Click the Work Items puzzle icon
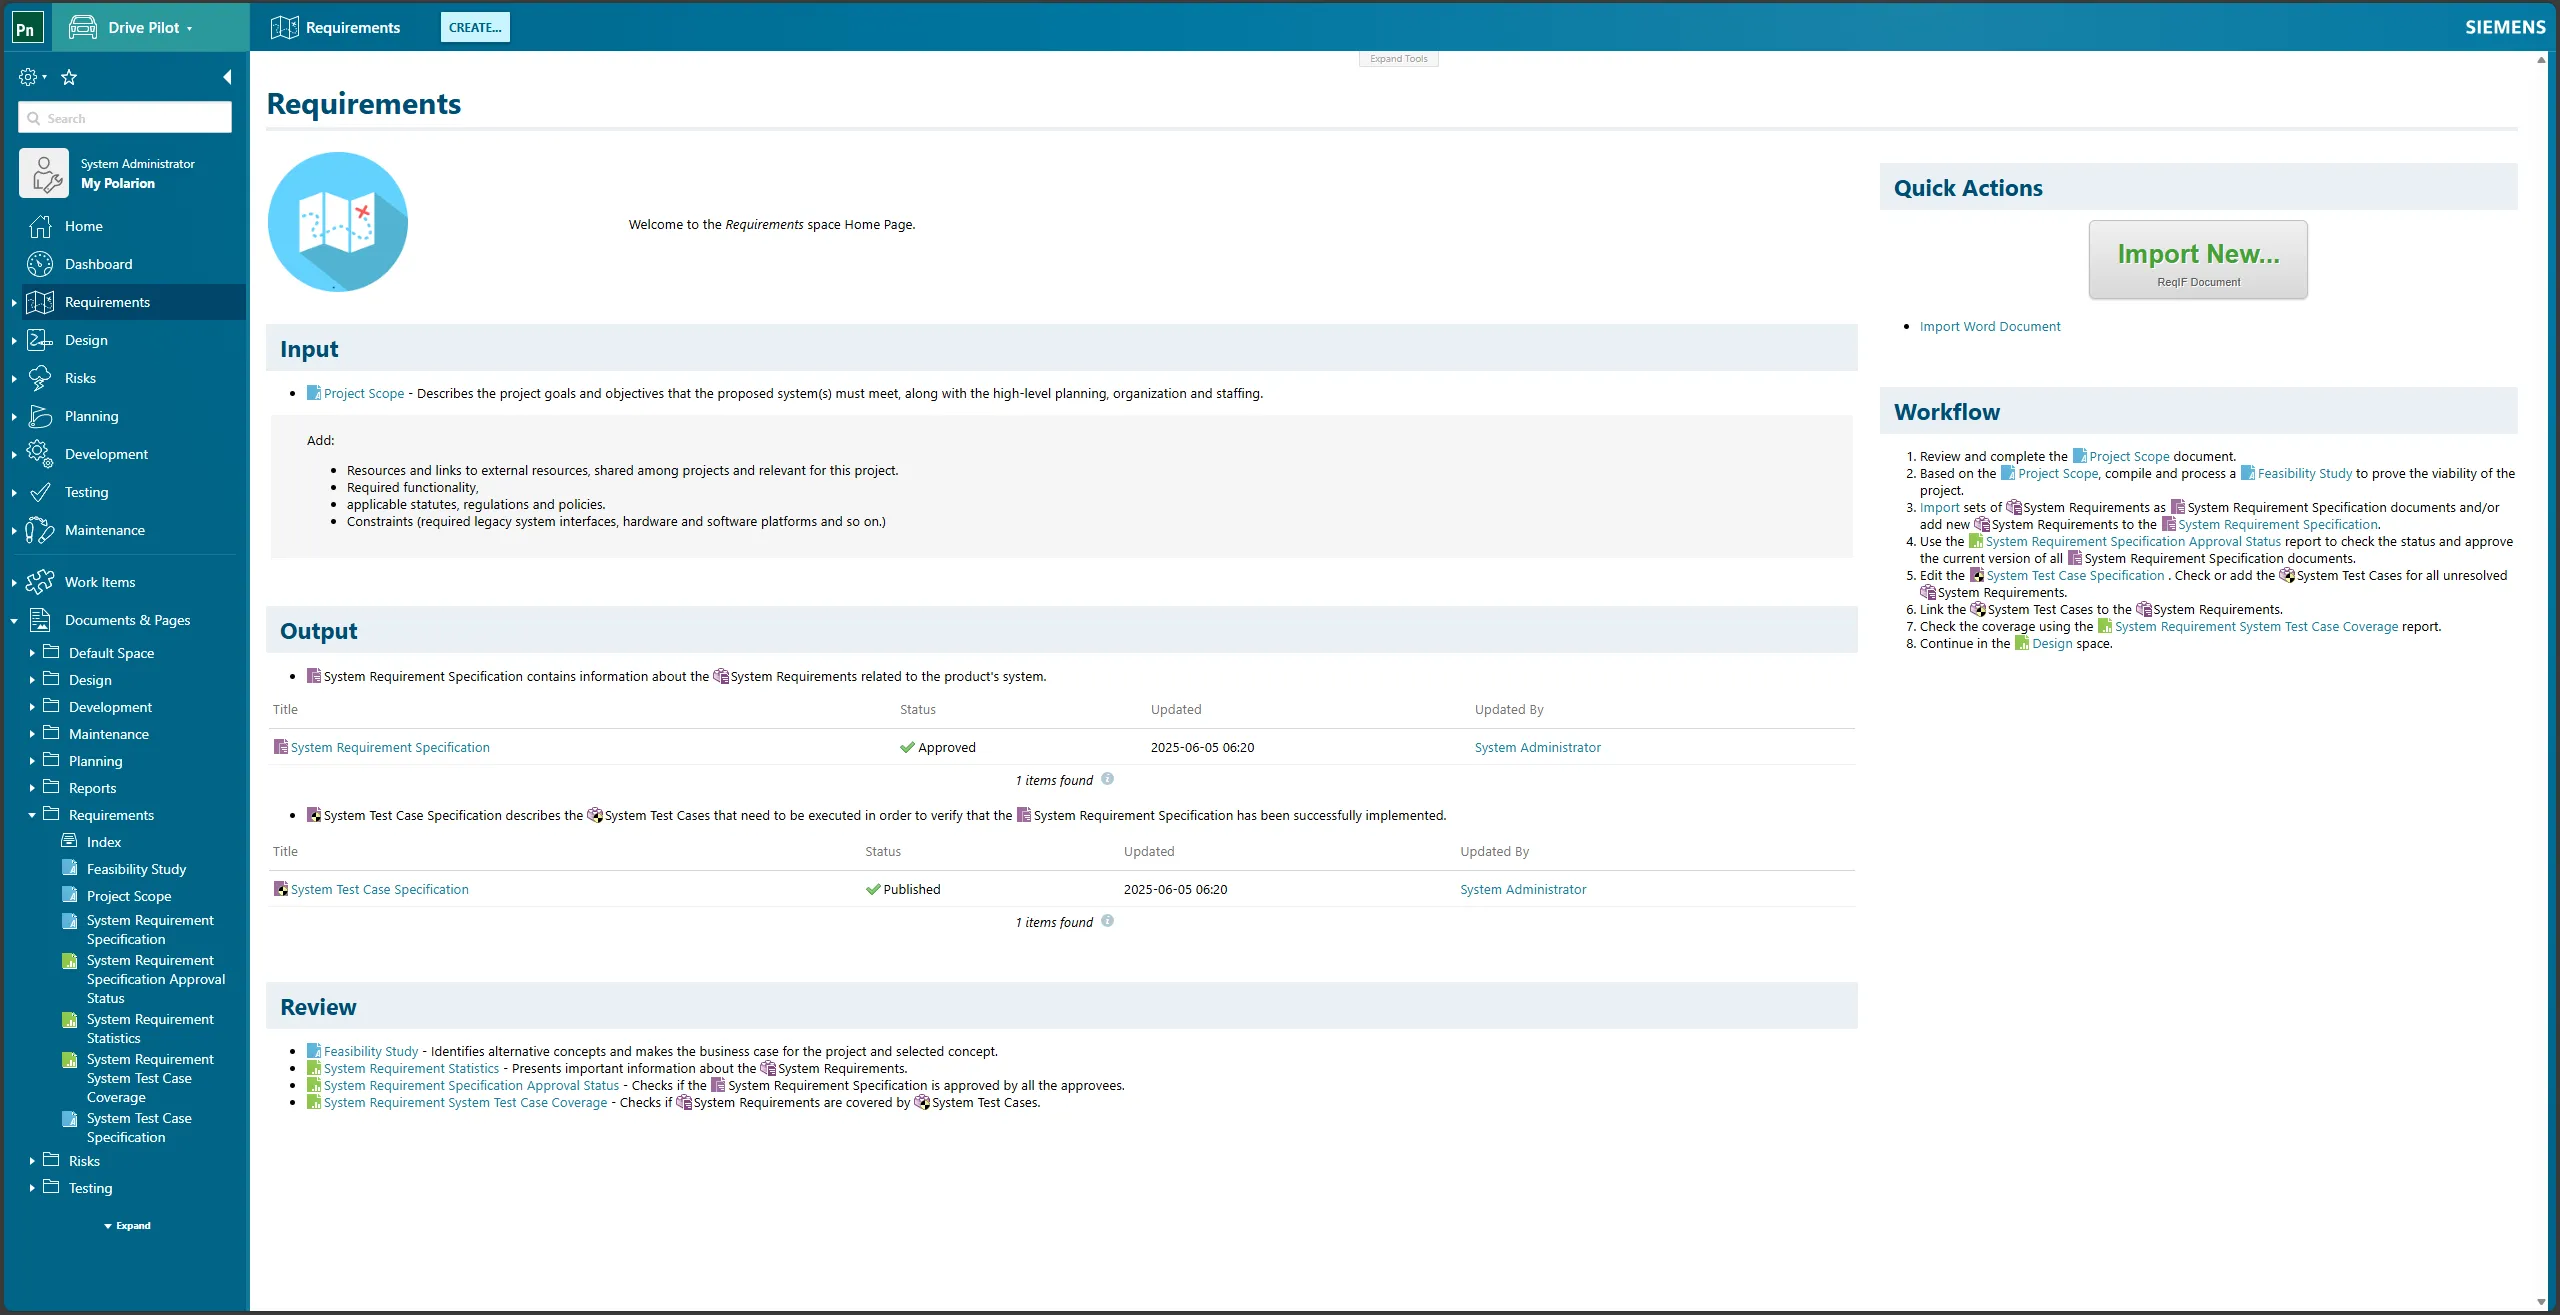 (40, 582)
